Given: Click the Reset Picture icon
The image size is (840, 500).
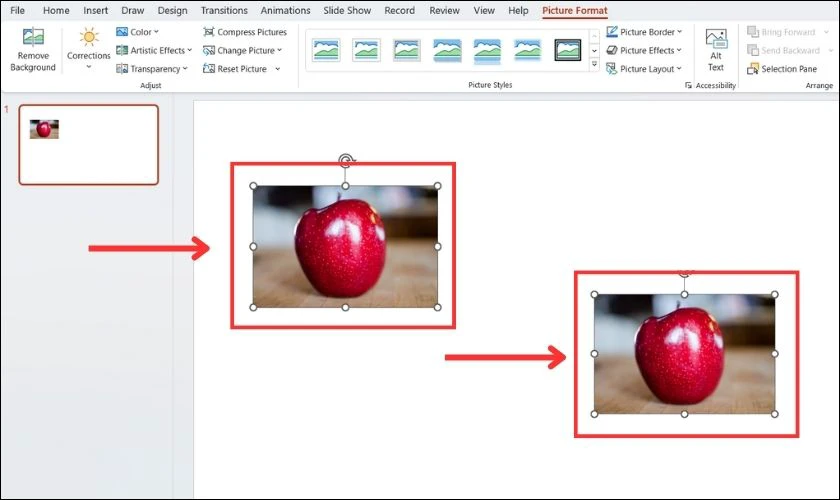Looking at the screenshot, I should [x=209, y=69].
